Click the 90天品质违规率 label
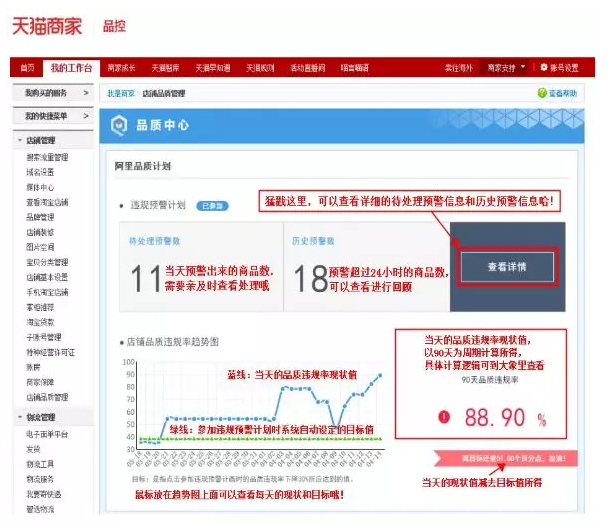The height and width of the screenshot is (527, 608). point(490,380)
